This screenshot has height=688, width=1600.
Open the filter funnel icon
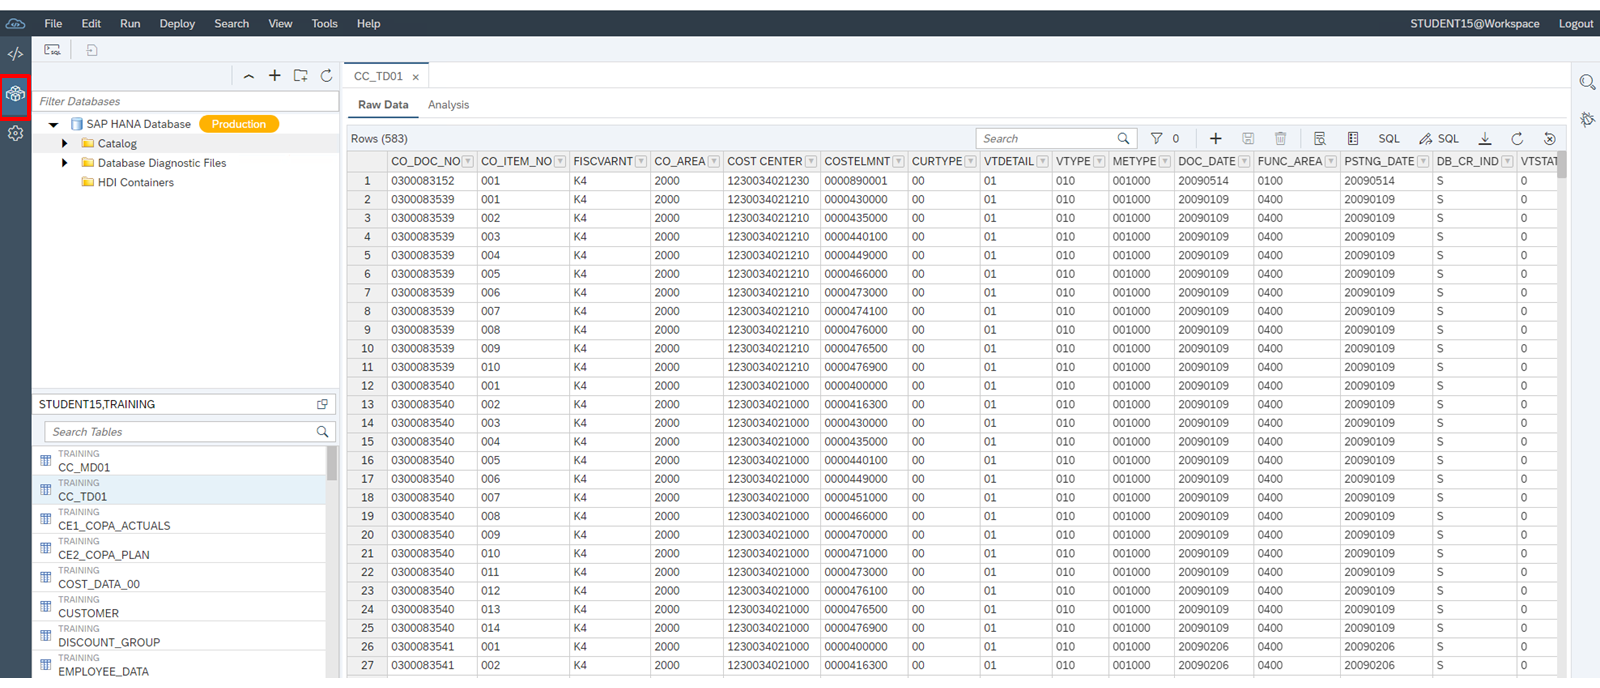(x=1156, y=139)
